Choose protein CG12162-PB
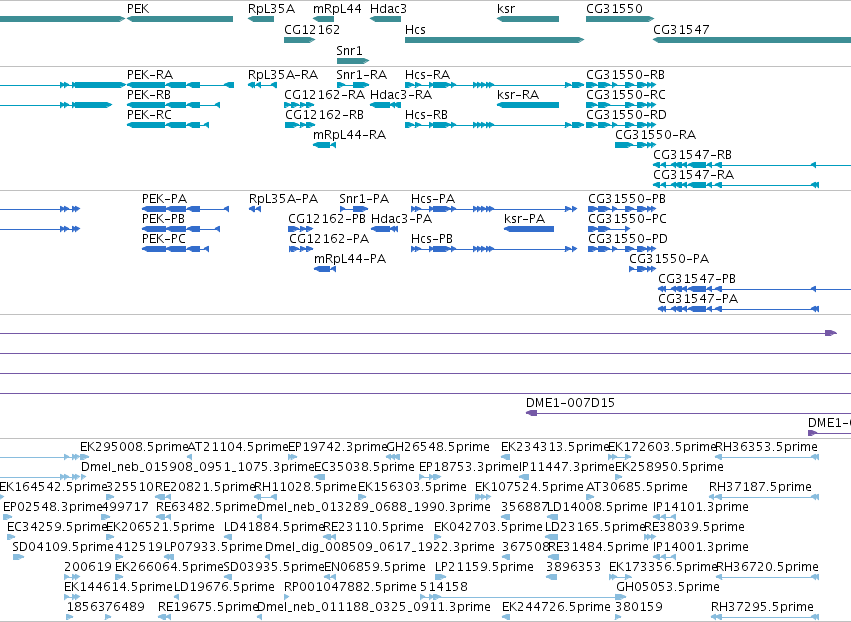Viewport: 851px width, 622px height. pyautogui.click(x=300, y=229)
